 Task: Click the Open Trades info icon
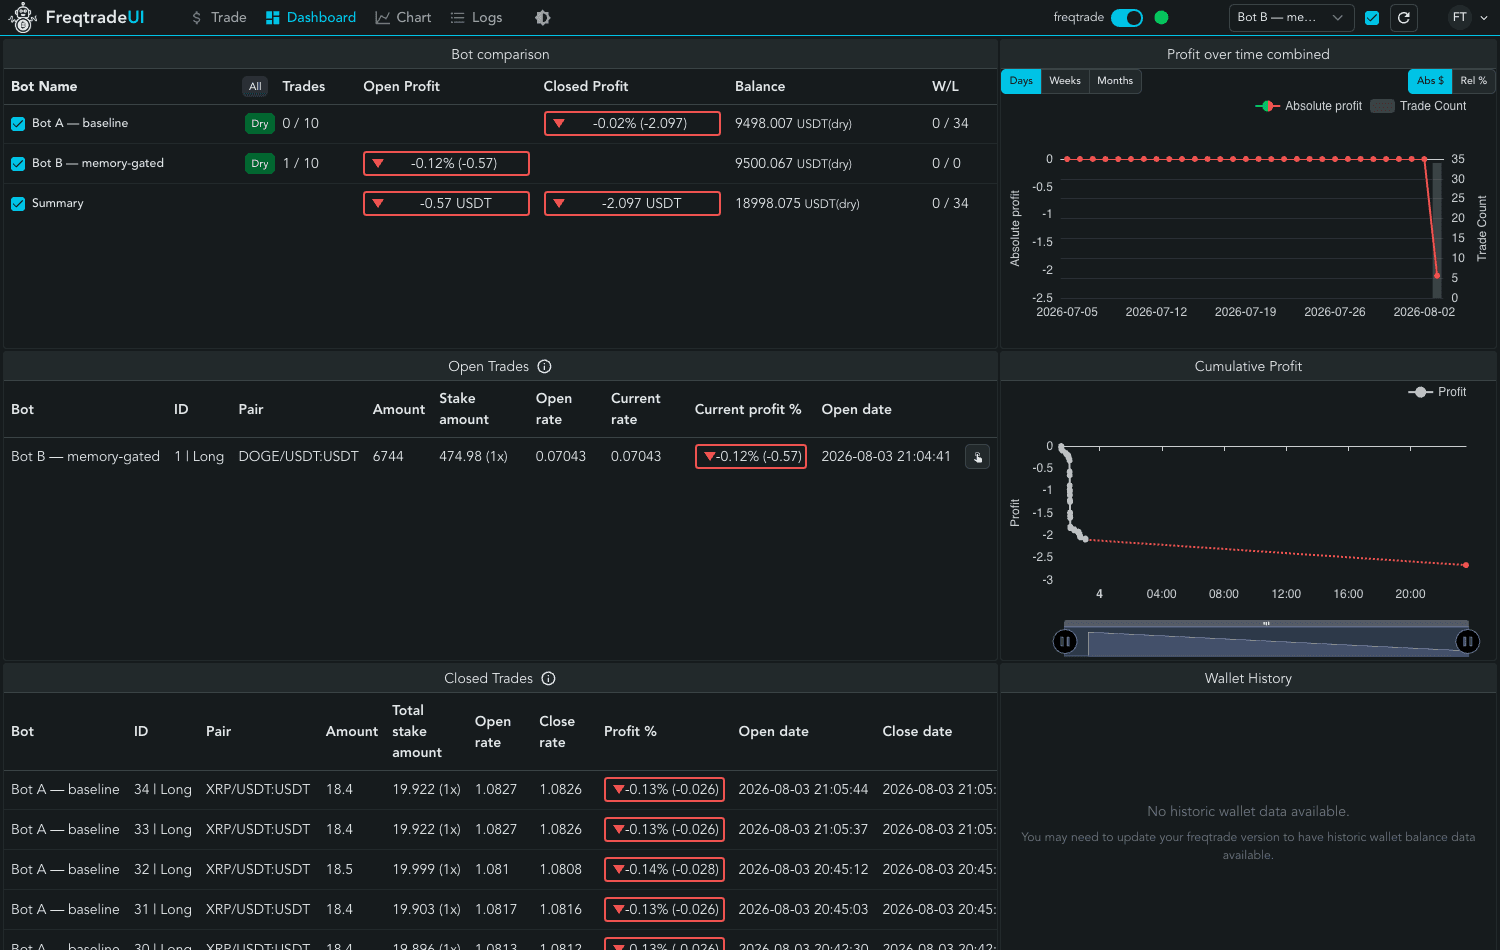(x=544, y=367)
